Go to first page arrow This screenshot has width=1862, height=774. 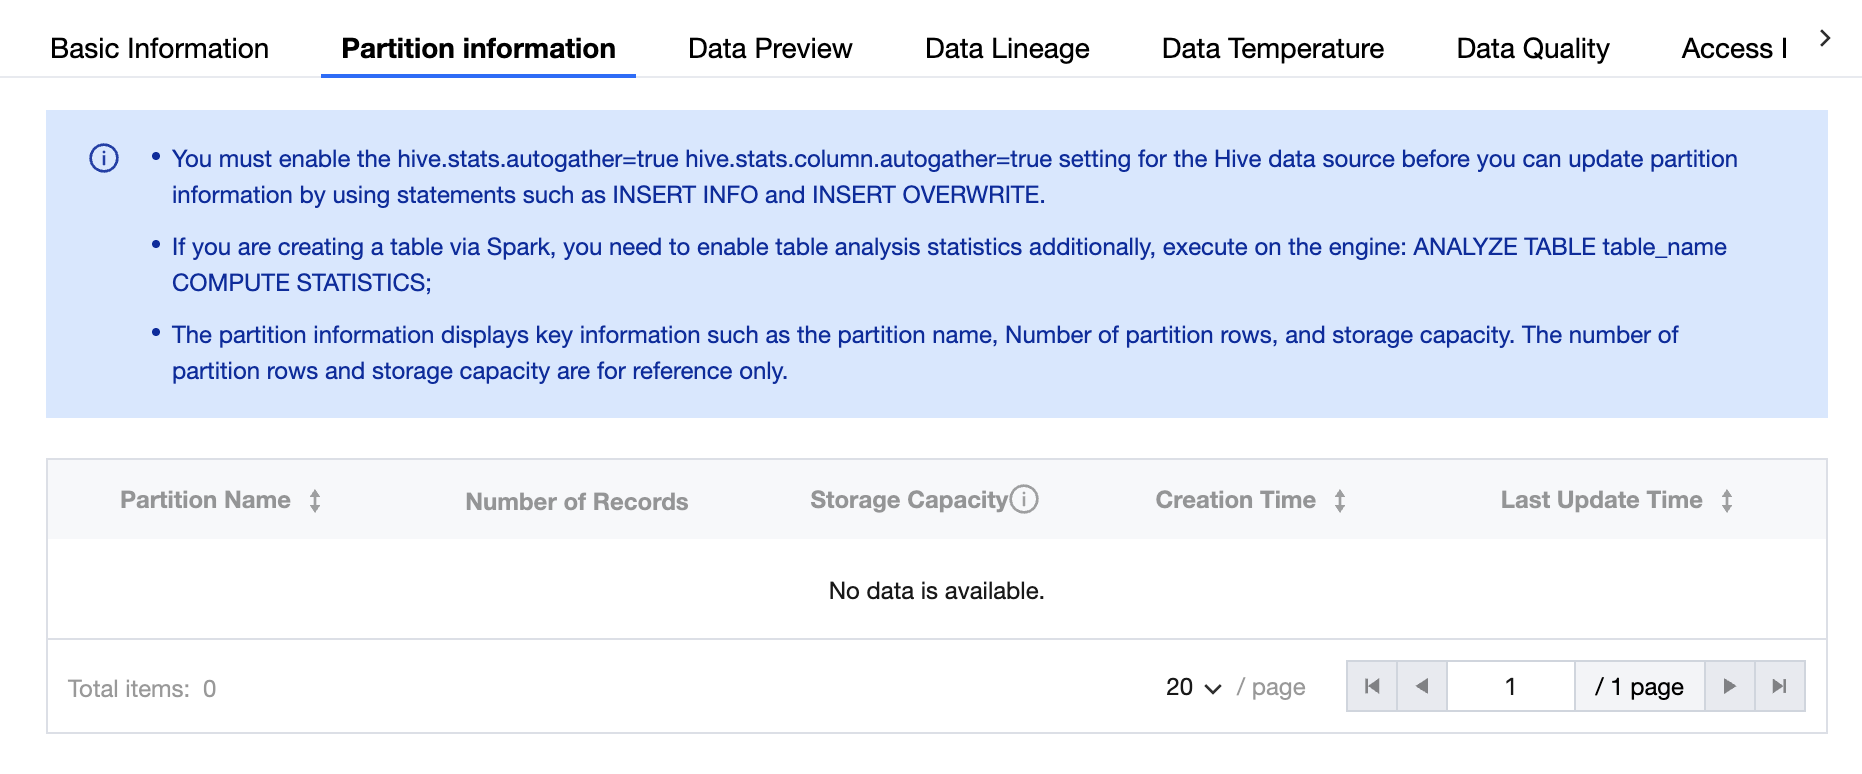point(1372,686)
